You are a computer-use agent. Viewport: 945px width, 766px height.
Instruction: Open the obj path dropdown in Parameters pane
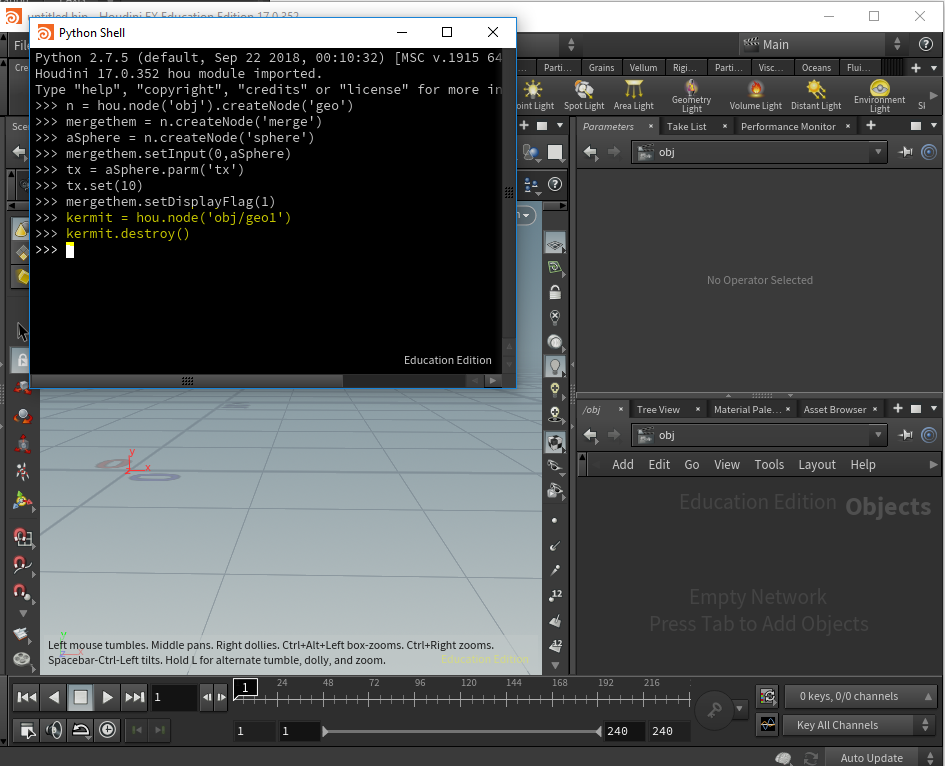[x=878, y=152]
